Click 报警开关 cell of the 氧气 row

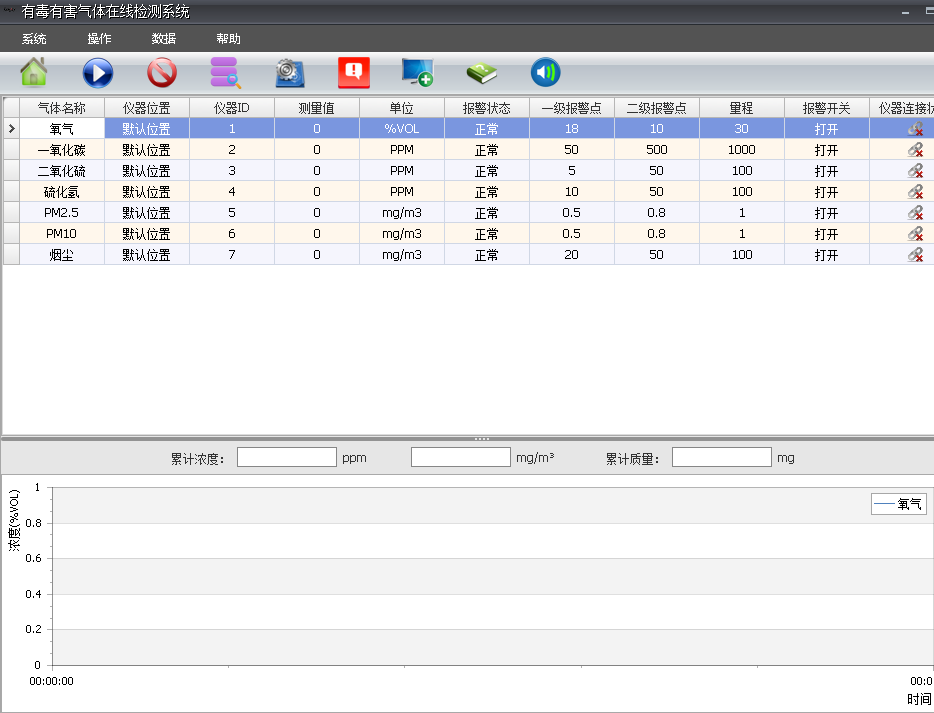[x=826, y=128]
